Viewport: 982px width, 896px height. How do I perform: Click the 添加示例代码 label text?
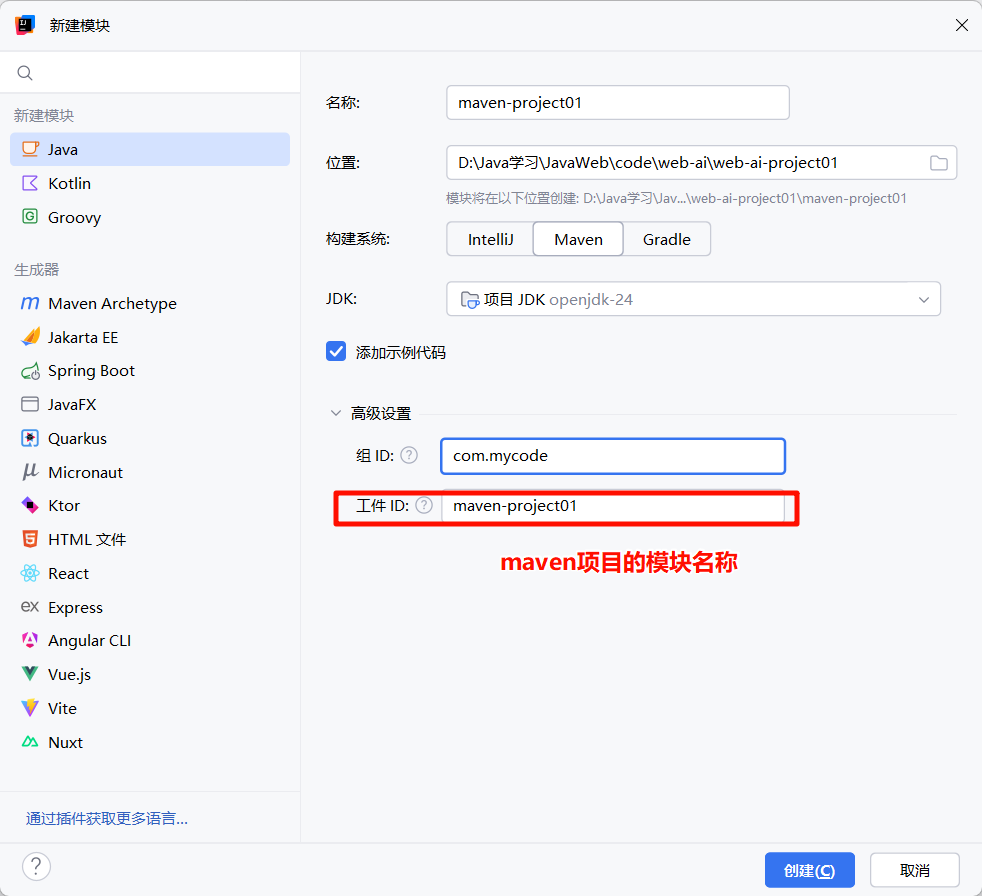pos(401,353)
